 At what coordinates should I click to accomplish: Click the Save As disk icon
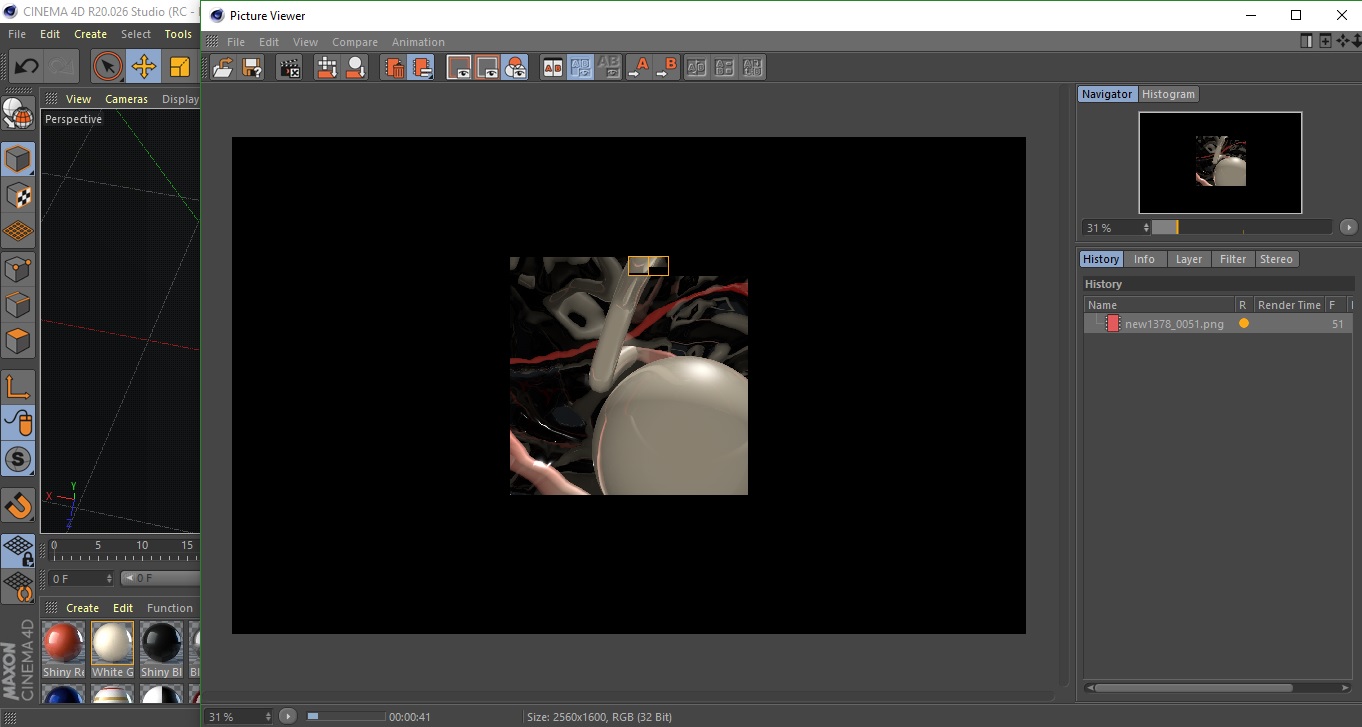(x=252, y=68)
